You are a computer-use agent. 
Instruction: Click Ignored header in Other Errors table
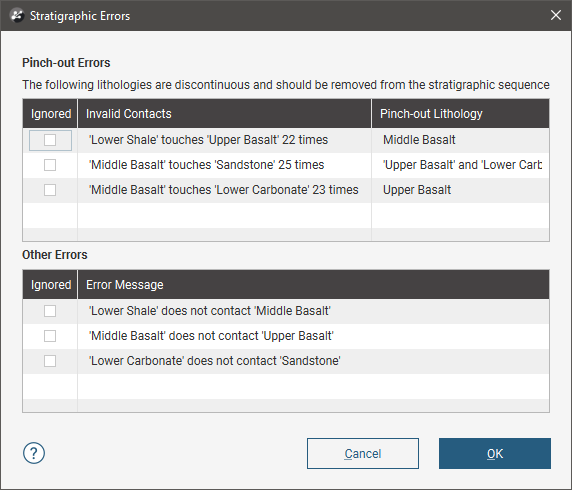click(50, 285)
